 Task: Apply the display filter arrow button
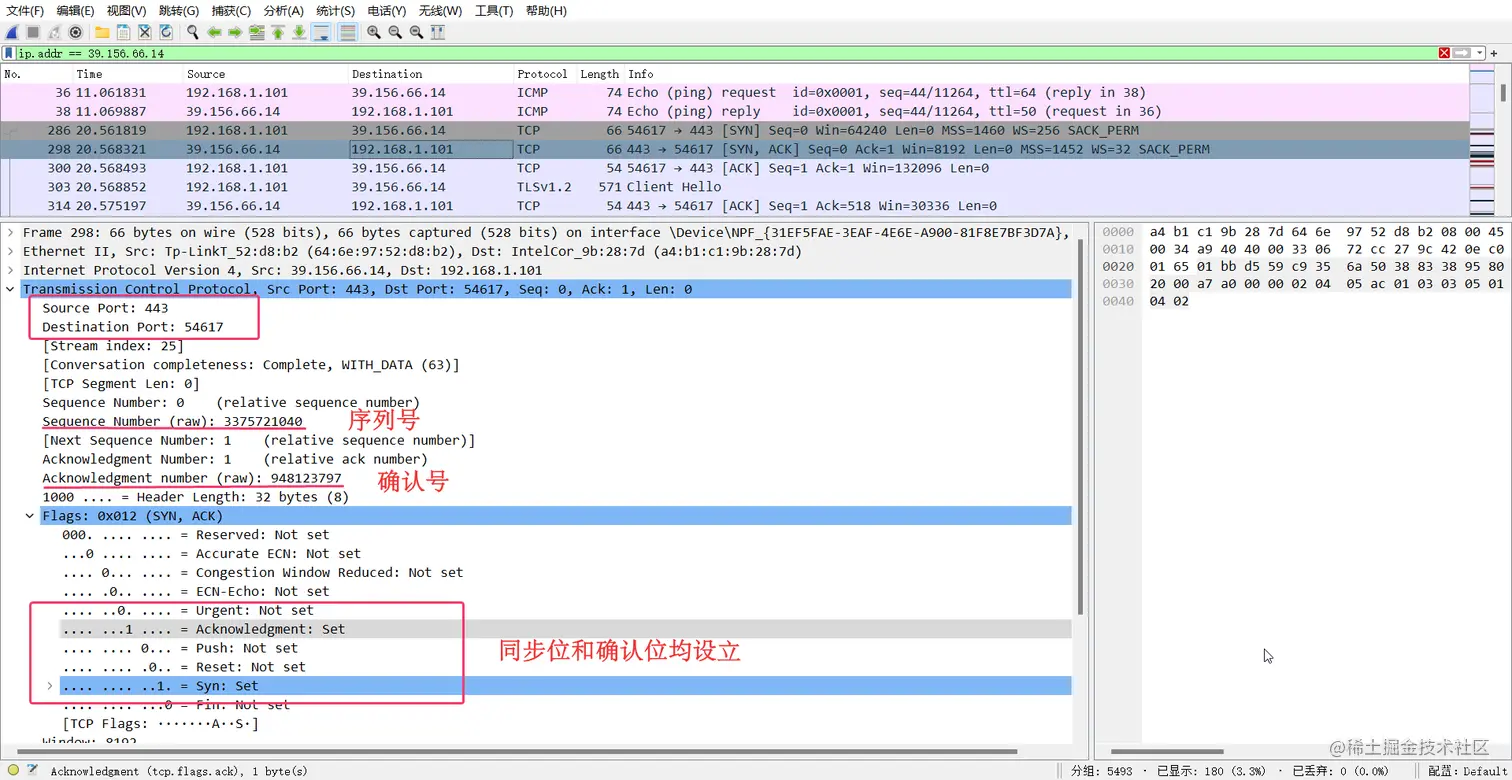pos(1461,53)
